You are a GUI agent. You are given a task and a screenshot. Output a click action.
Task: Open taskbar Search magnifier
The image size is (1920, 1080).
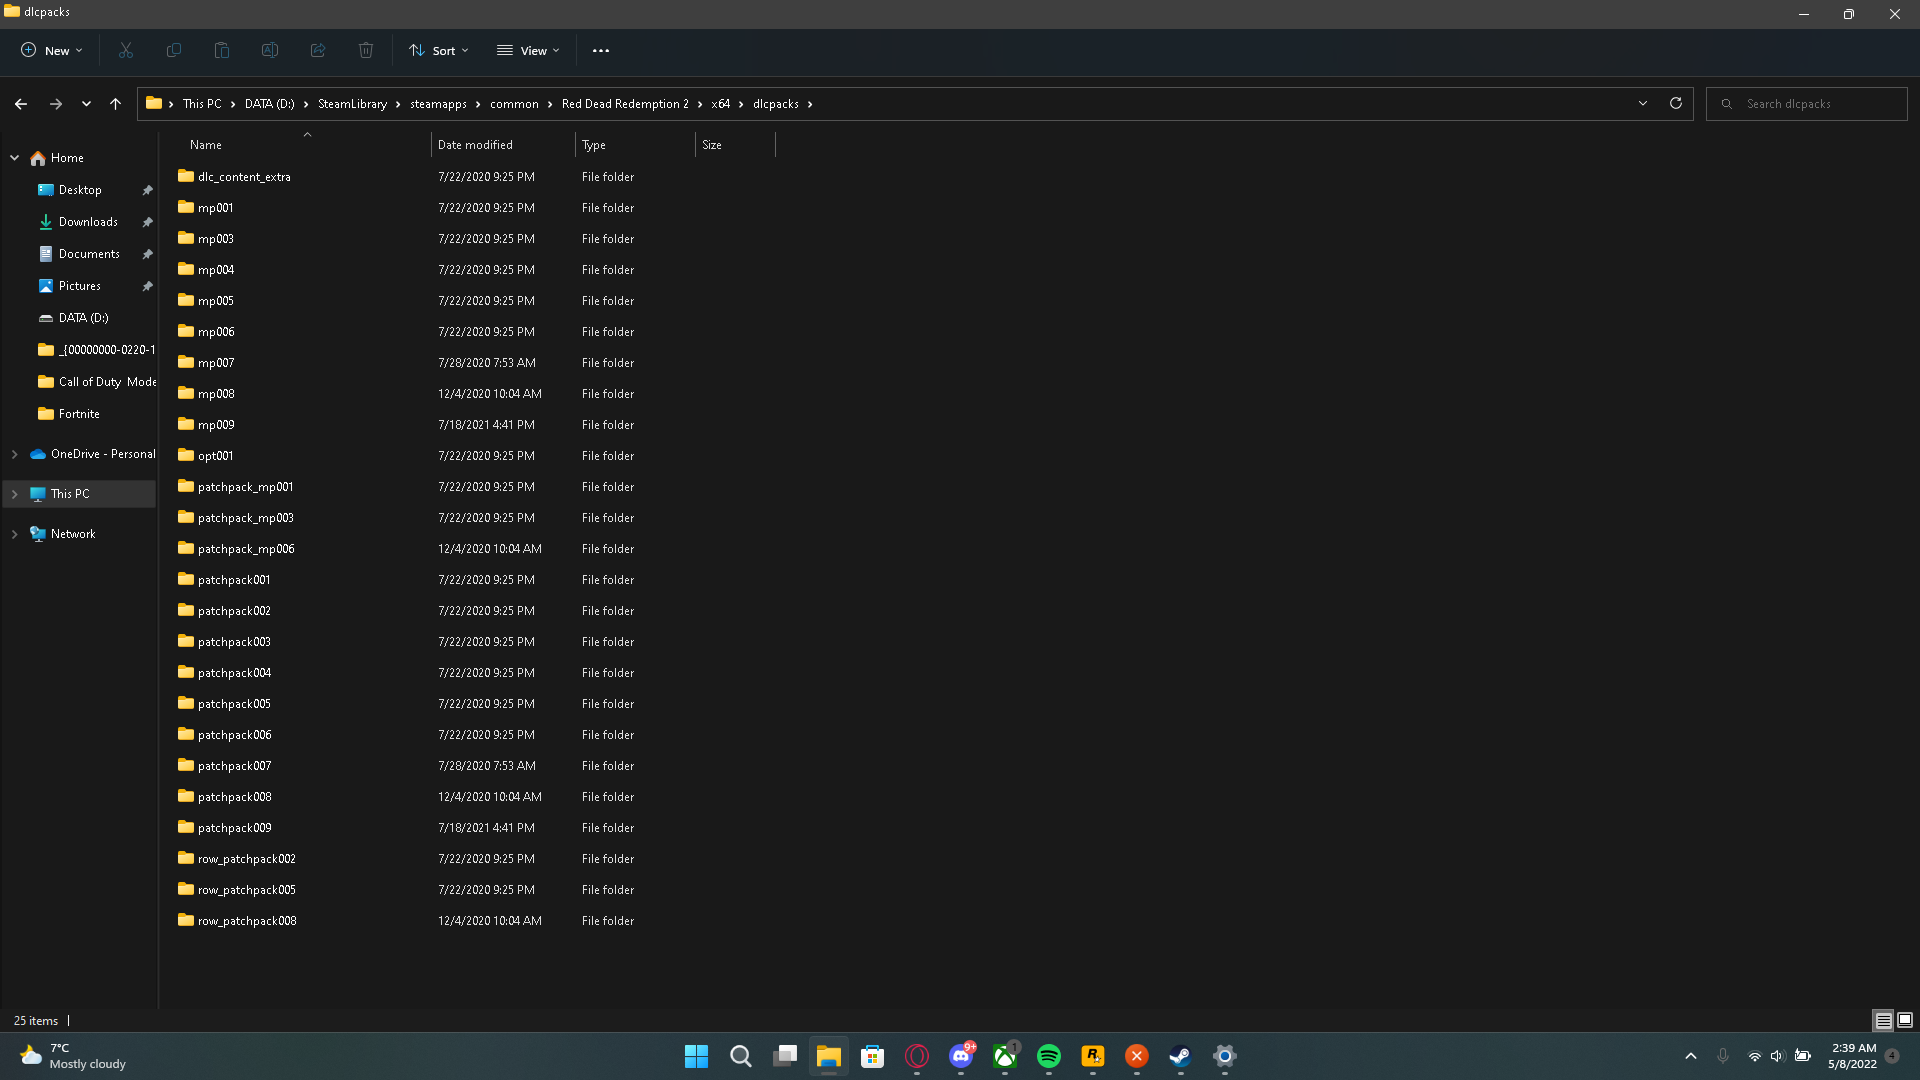(741, 1056)
